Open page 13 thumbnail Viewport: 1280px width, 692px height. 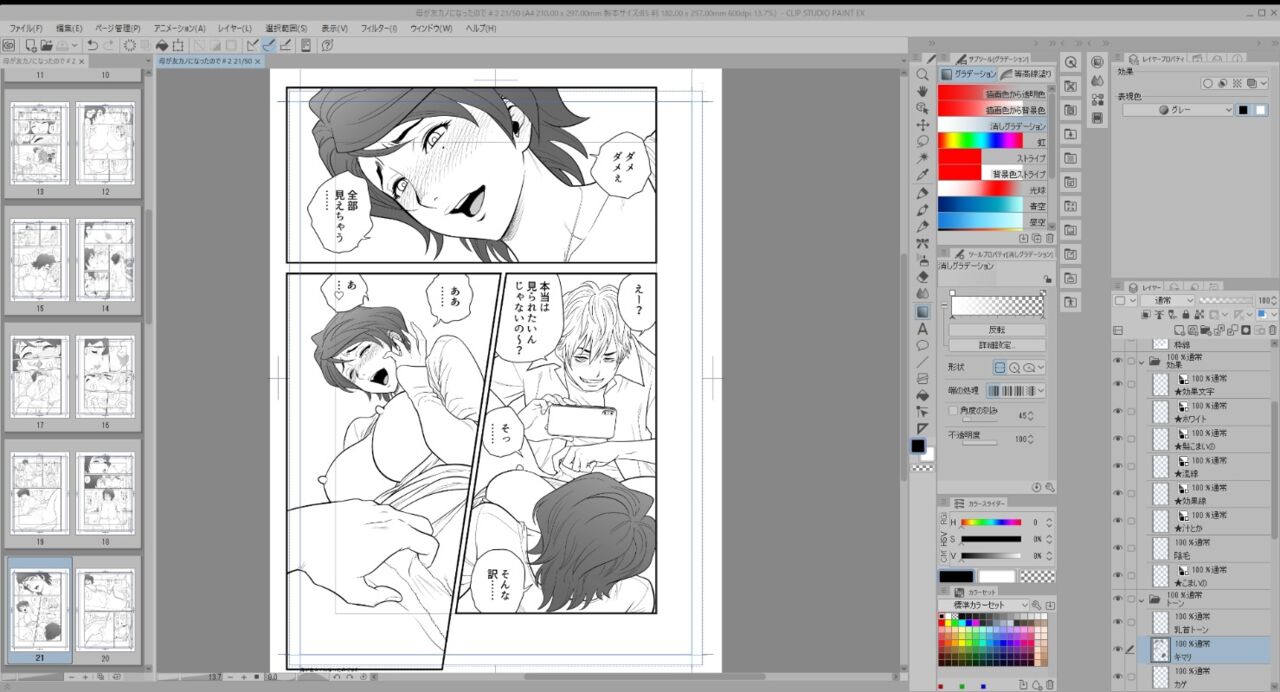coord(40,143)
